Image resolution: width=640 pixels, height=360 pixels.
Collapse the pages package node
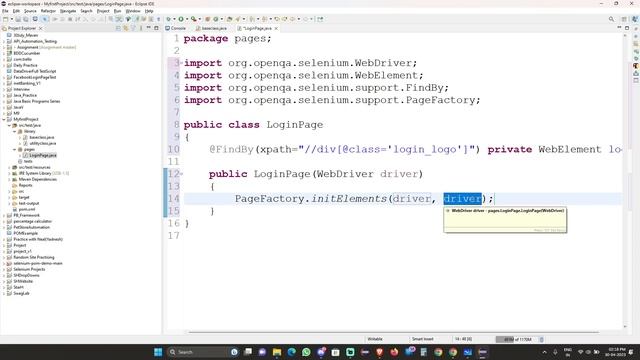pos(15,149)
